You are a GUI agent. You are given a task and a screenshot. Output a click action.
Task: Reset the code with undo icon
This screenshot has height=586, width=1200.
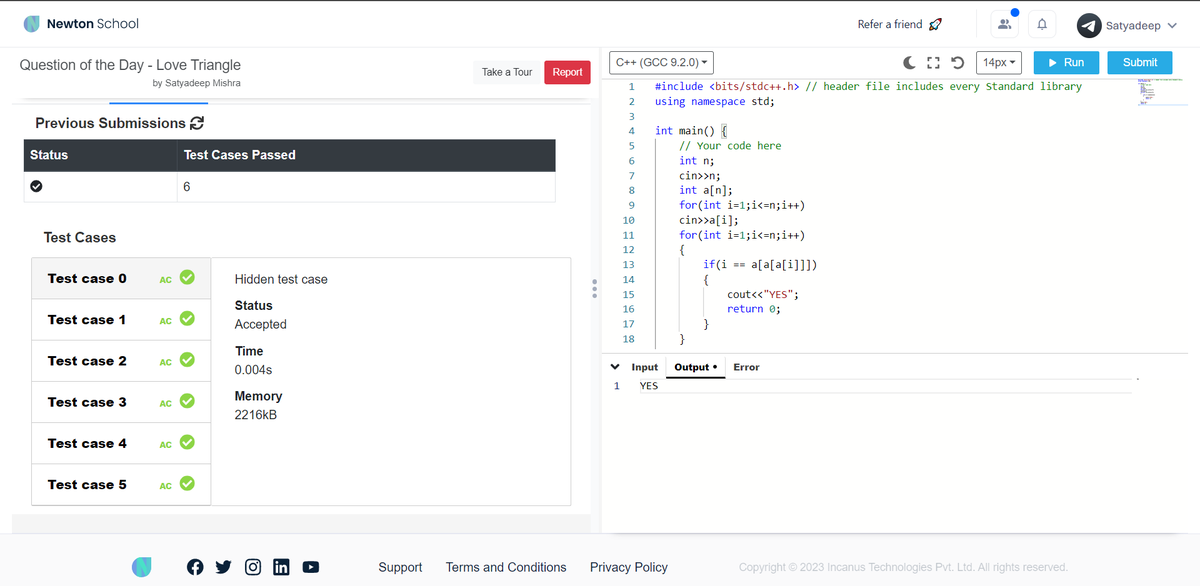(x=956, y=62)
